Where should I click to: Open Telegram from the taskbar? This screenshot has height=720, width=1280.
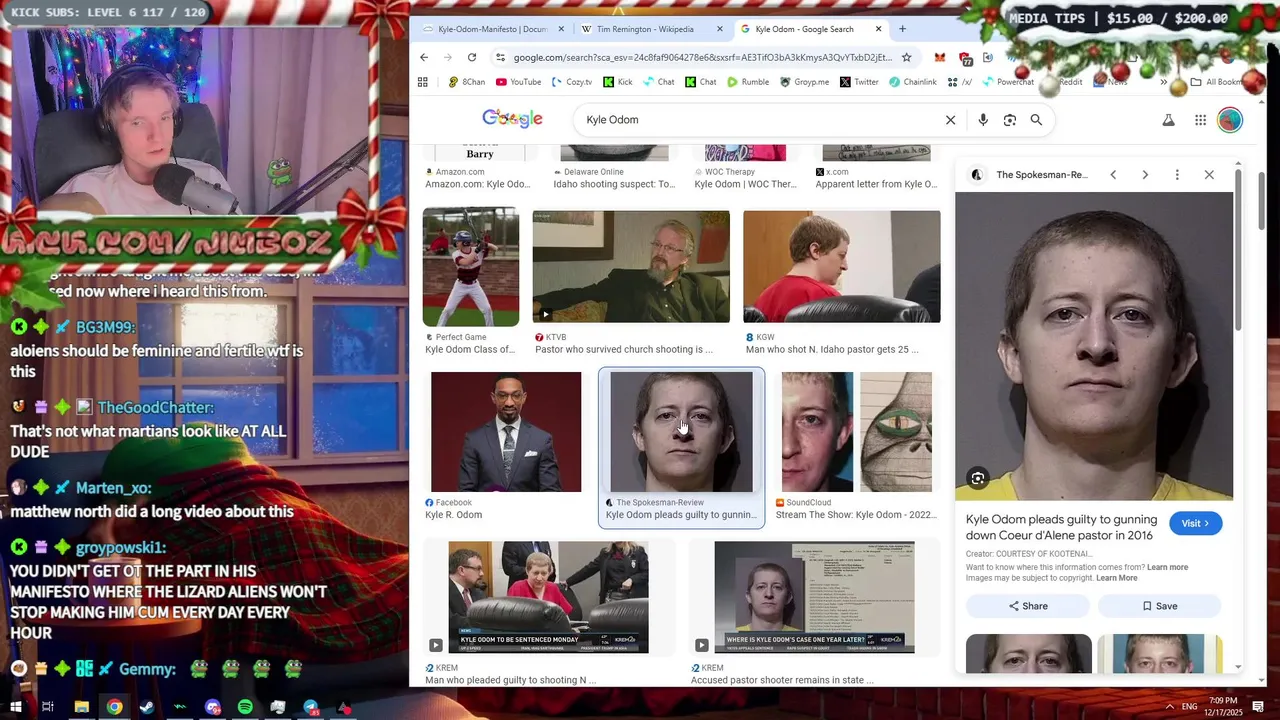pos(311,707)
